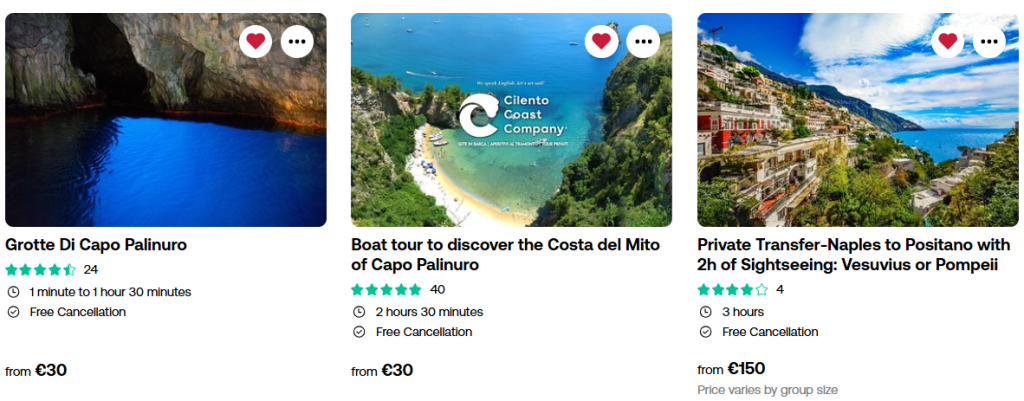Click the from €150 price
Screen dimensions: 1024x401
(x=731, y=369)
